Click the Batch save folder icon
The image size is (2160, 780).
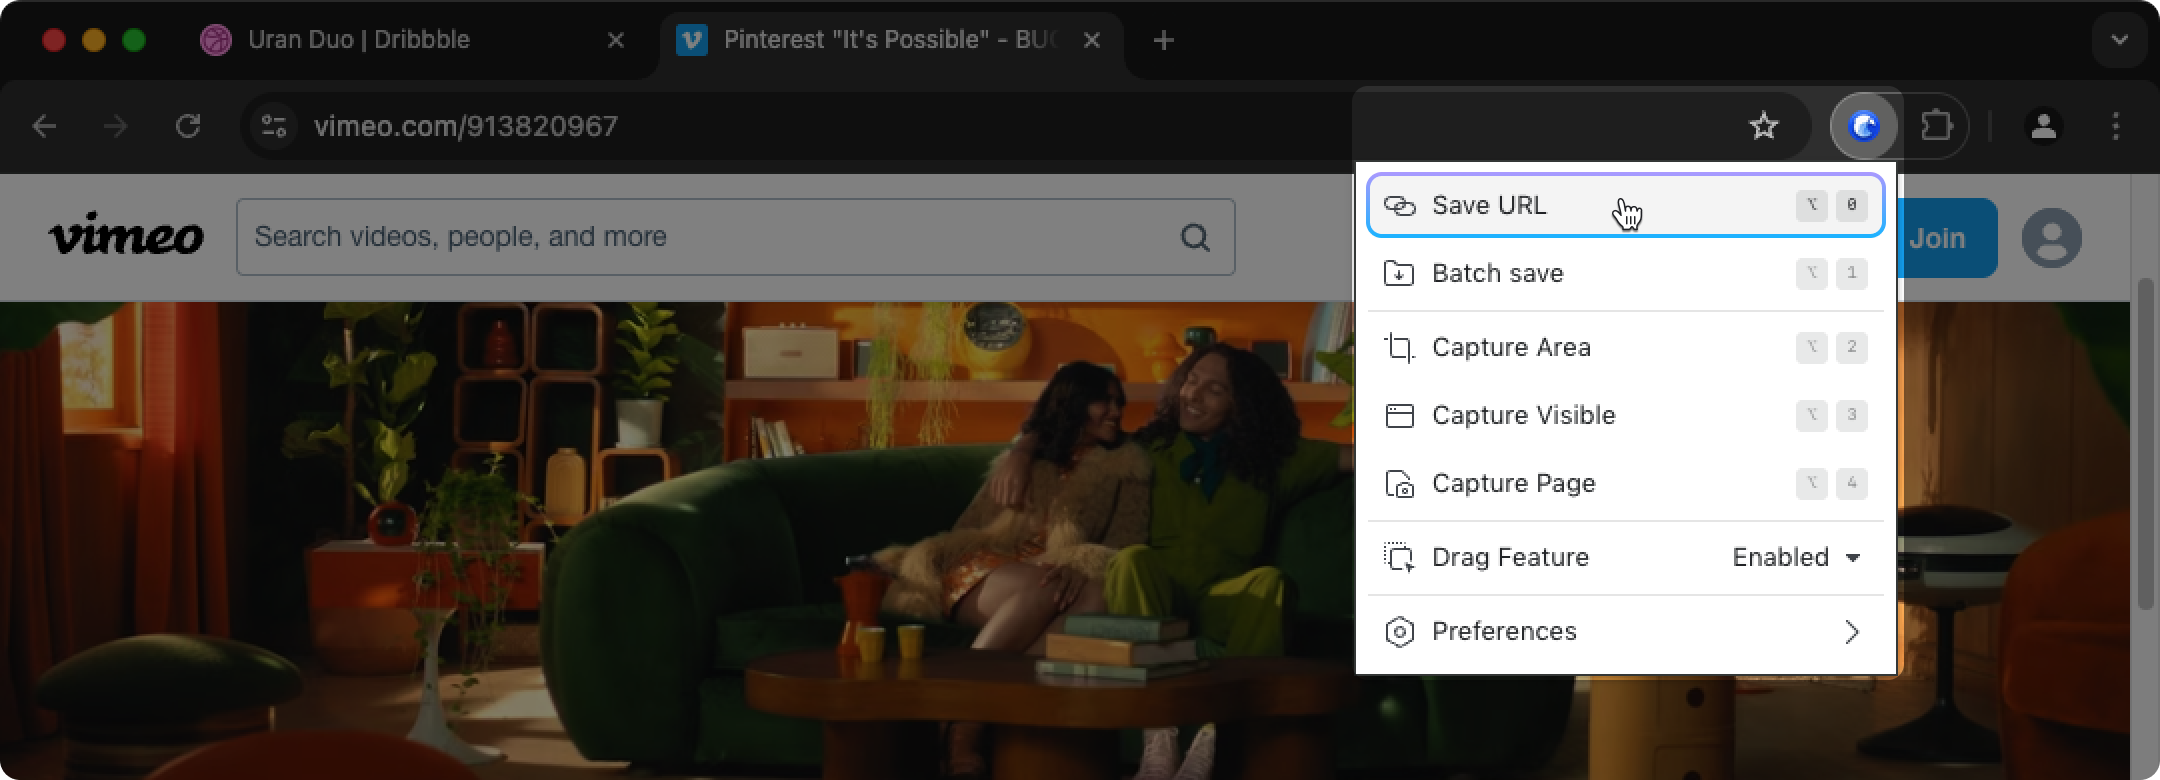[1399, 273]
